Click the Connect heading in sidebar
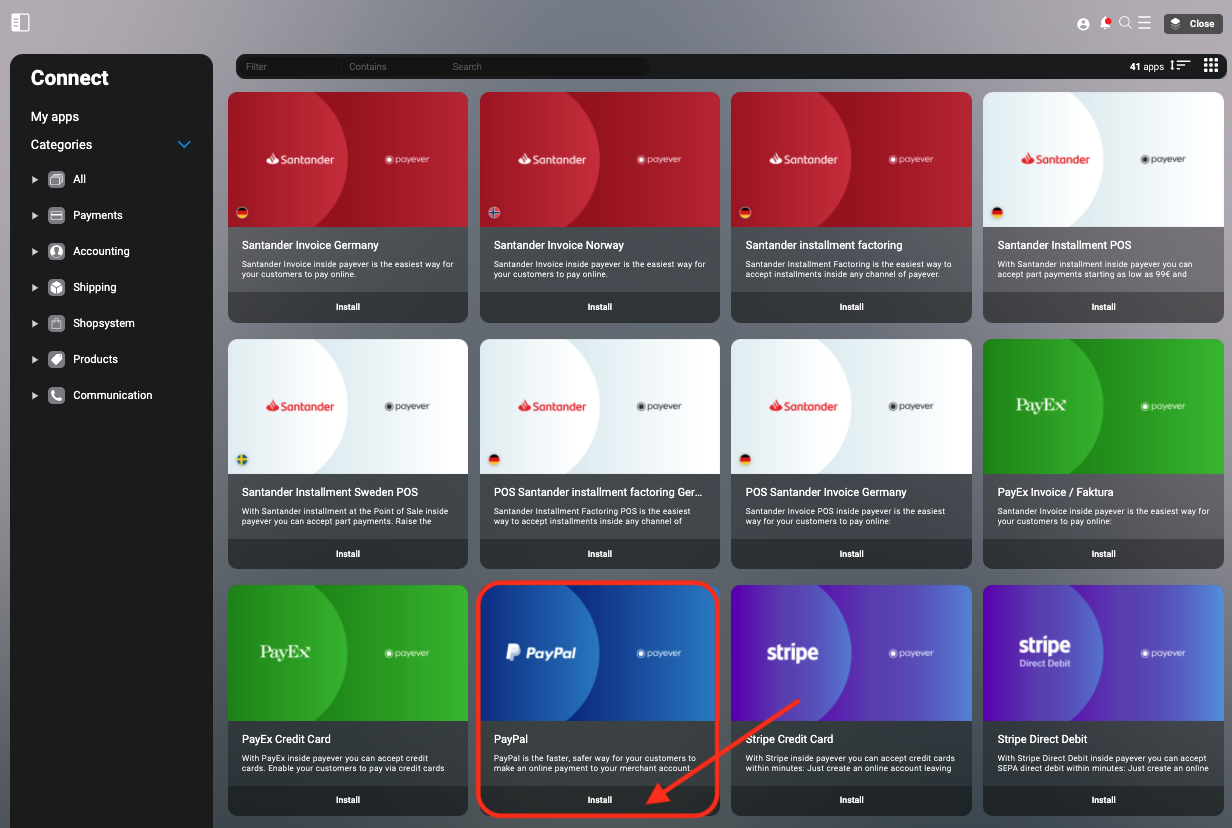 (x=70, y=78)
